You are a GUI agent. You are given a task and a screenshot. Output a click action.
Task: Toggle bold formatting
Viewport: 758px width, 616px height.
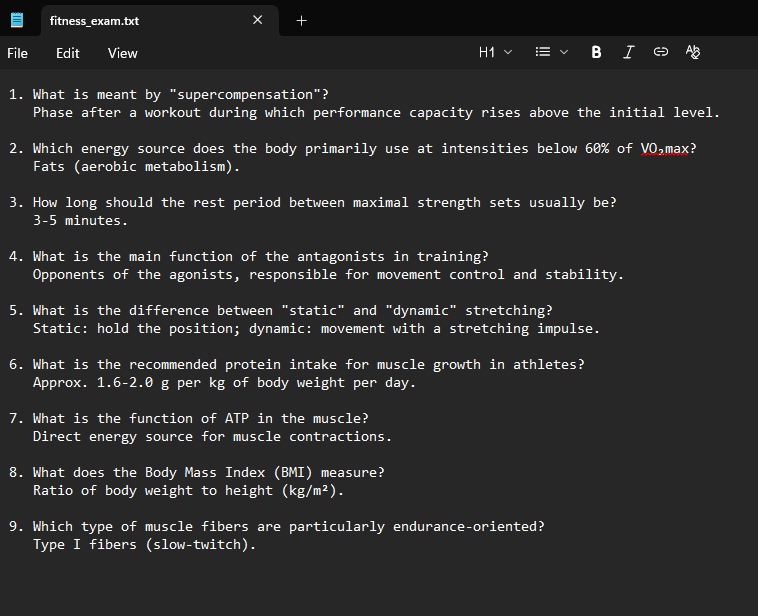point(597,52)
